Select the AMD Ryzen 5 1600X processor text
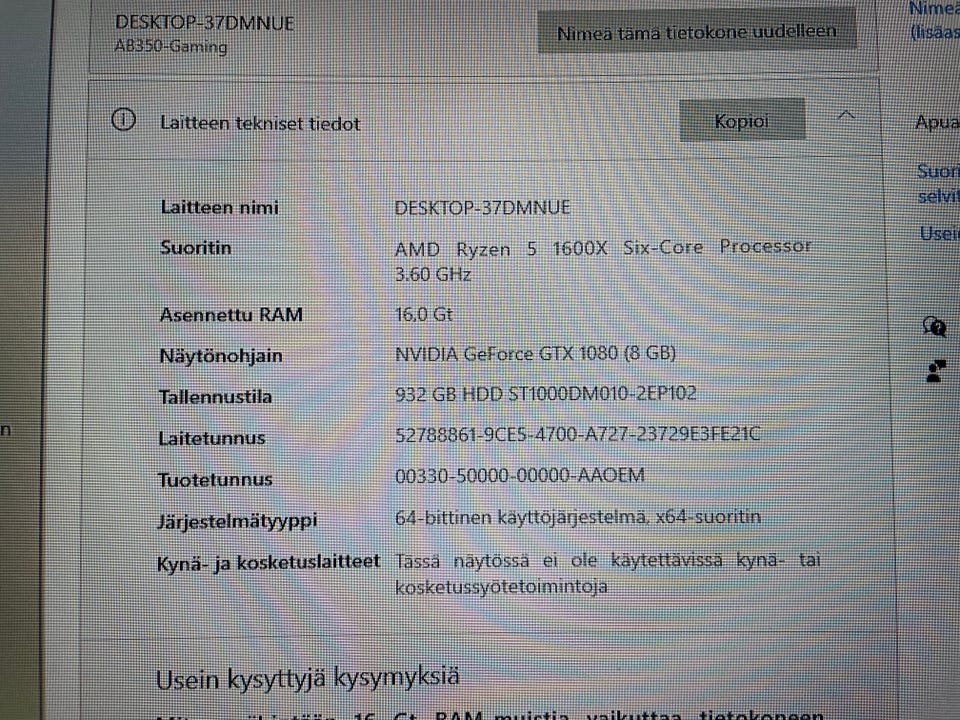Screen dimensions: 960x720 coord(603,260)
